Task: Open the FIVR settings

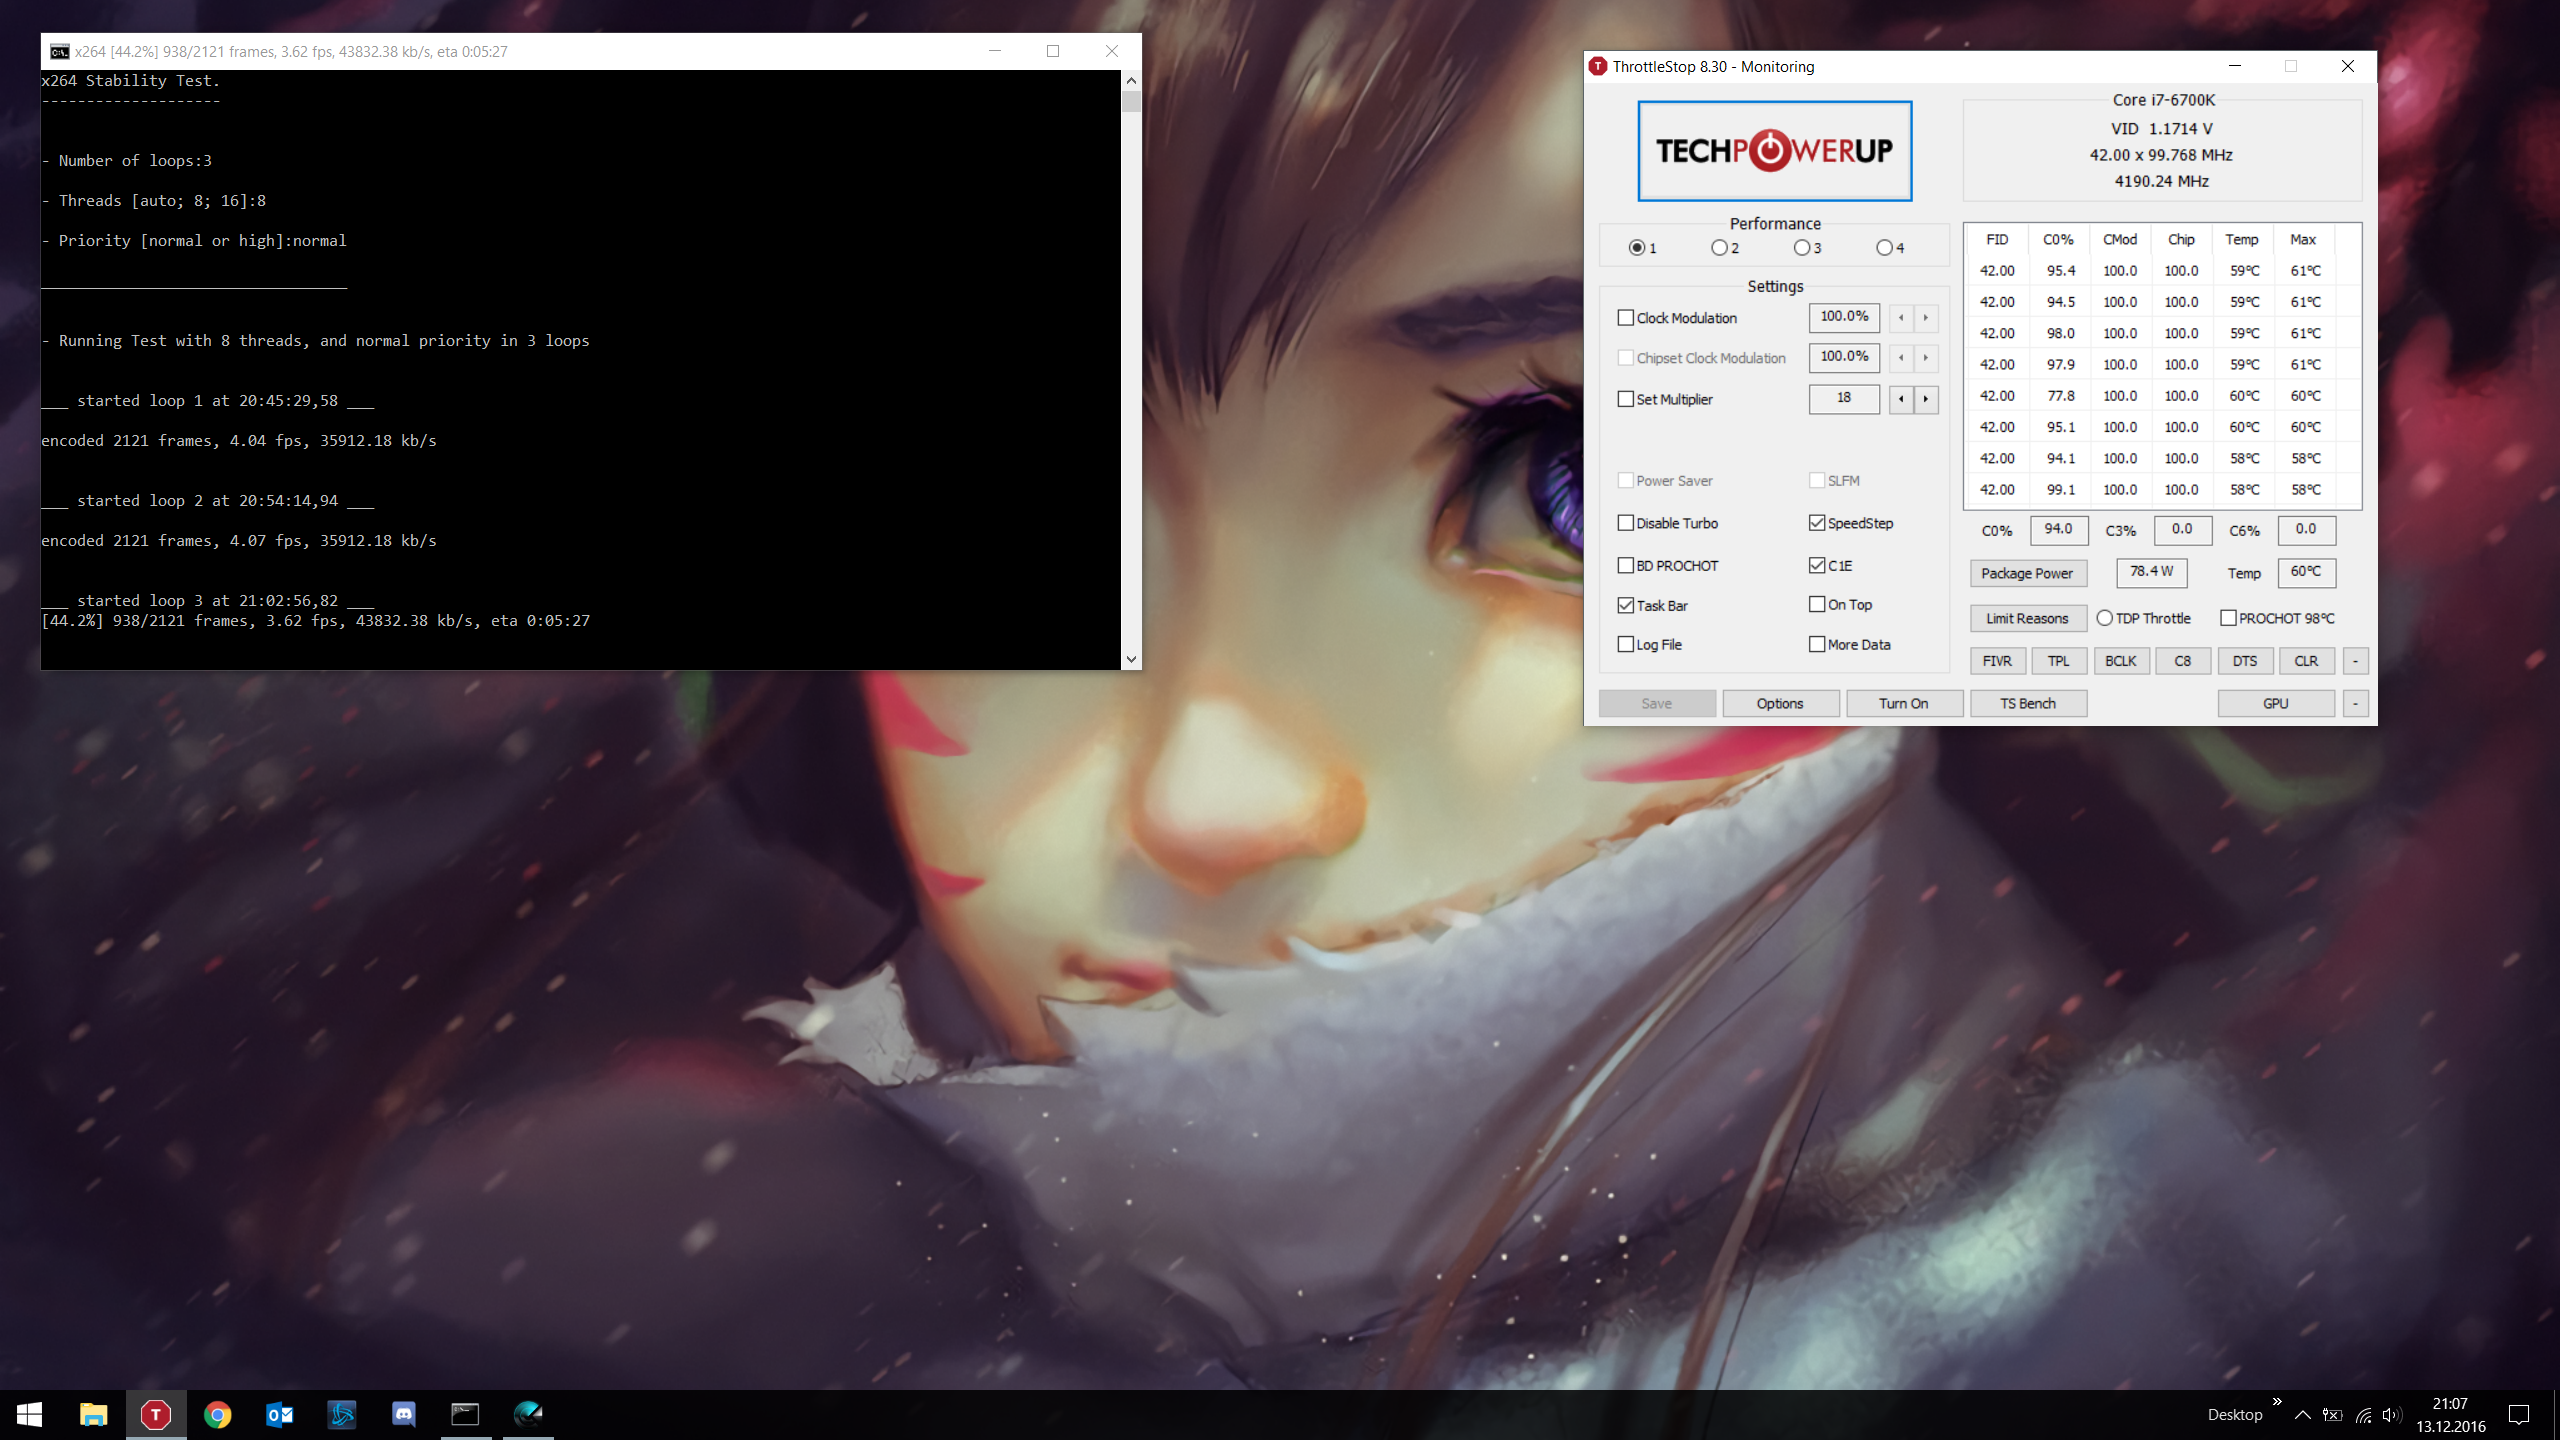Action: 1997,661
